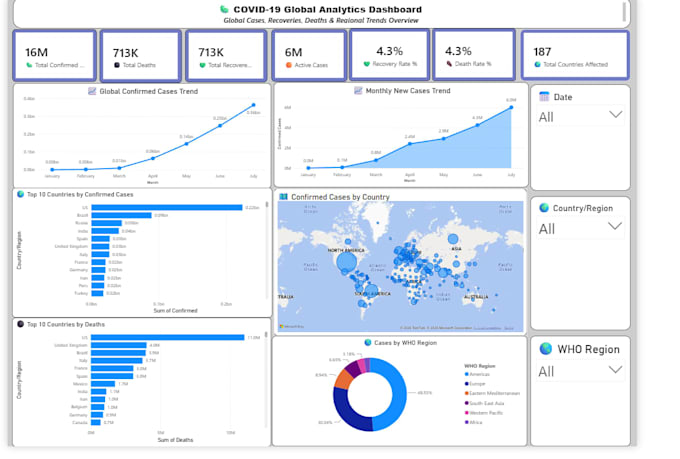This screenshot has width=680, height=459.
Task: Click the 187 Total Countries Affected value
Action: click(542, 52)
